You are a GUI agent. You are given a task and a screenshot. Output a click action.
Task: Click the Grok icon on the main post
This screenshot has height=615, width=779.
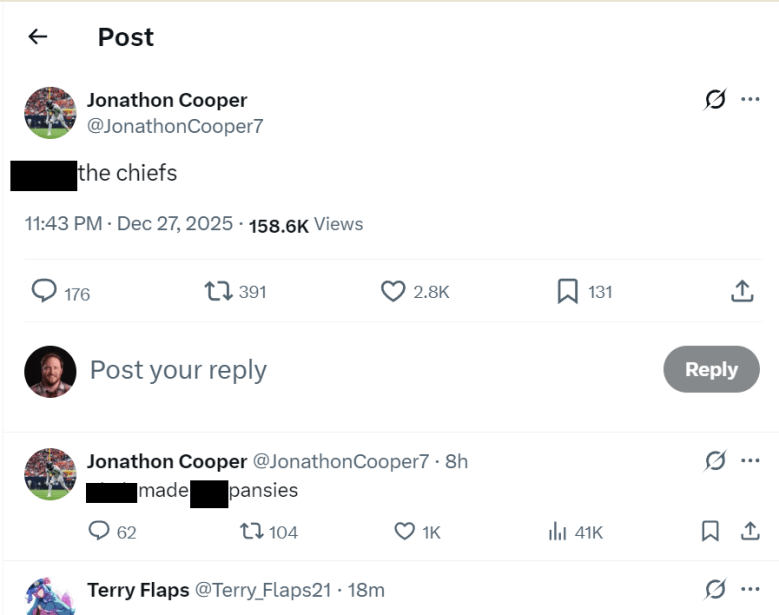[715, 99]
